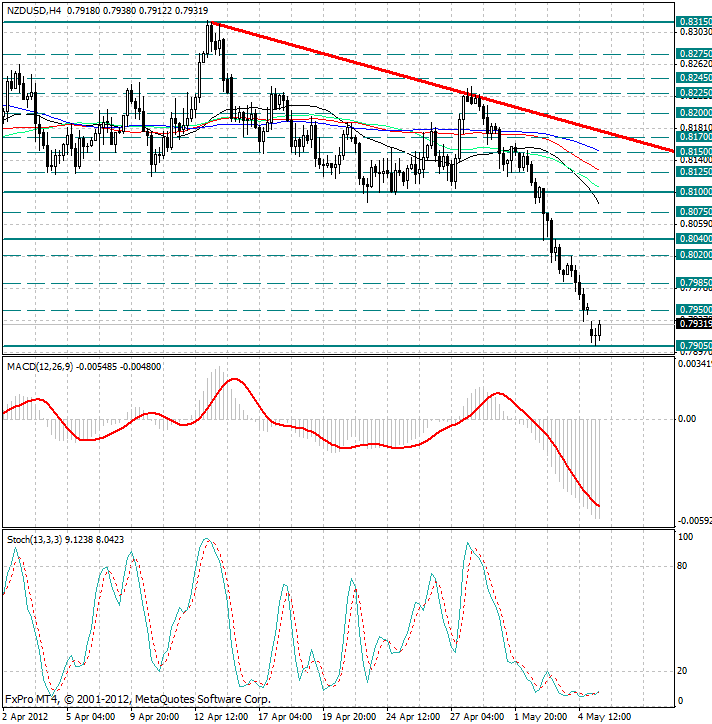
Task: Click the 12 Apr 12:00 time label
Action: click(x=221, y=717)
